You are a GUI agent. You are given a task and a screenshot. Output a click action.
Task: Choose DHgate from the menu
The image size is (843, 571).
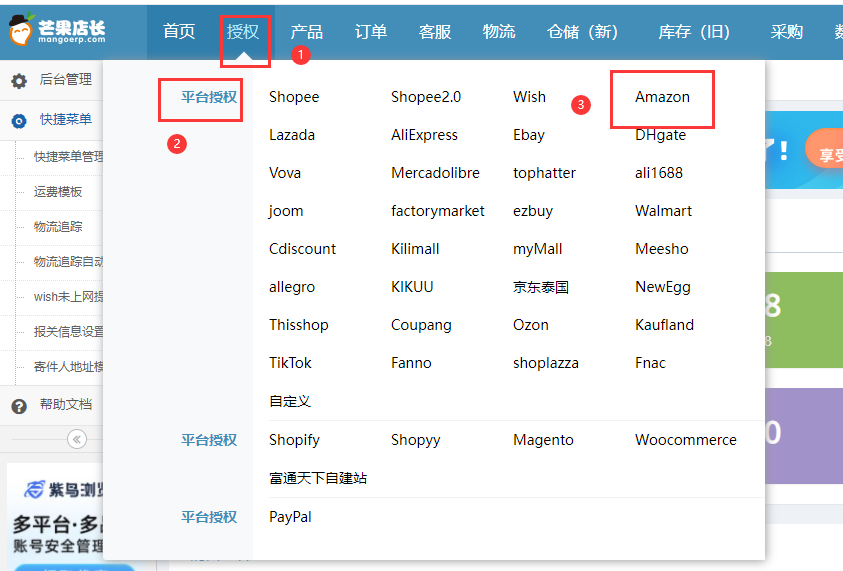[661, 135]
